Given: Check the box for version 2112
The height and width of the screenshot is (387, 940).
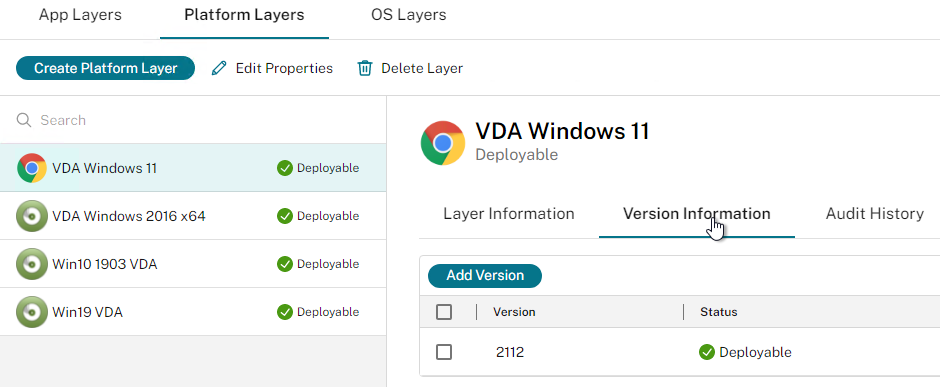Looking at the screenshot, I should tap(444, 352).
